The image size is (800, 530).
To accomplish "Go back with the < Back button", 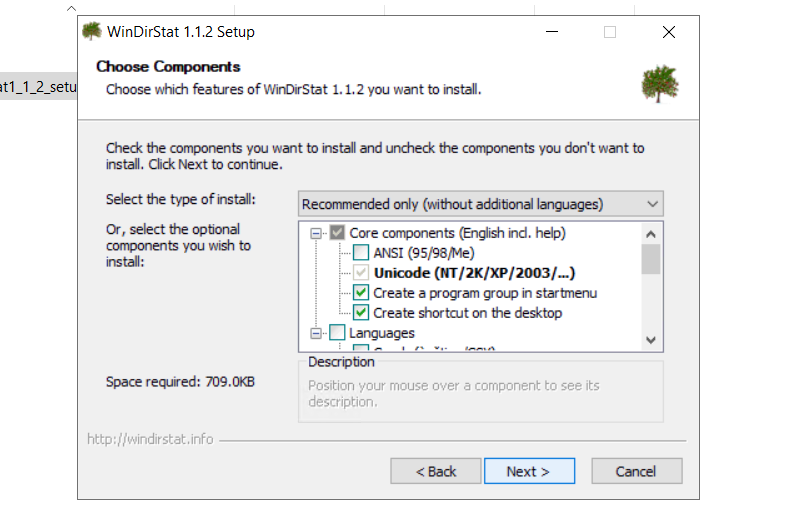I will point(436,471).
